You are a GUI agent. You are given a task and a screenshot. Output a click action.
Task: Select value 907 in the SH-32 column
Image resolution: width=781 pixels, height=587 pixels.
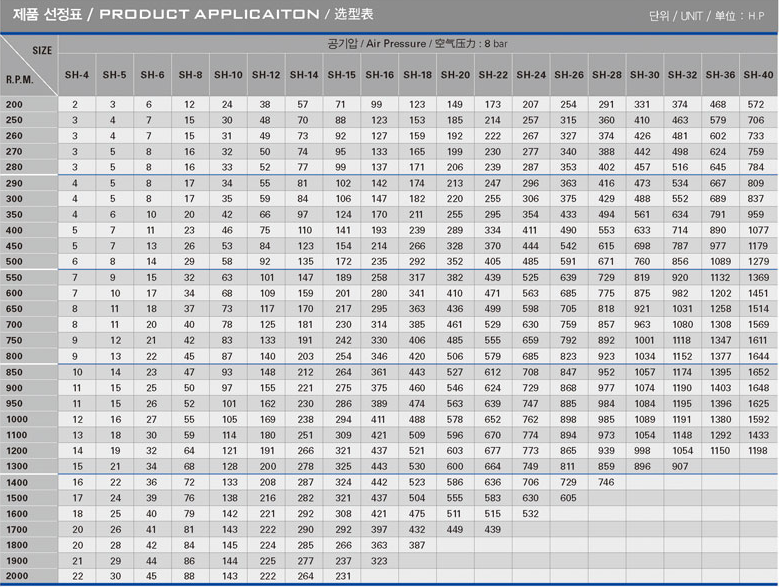point(682,466)
